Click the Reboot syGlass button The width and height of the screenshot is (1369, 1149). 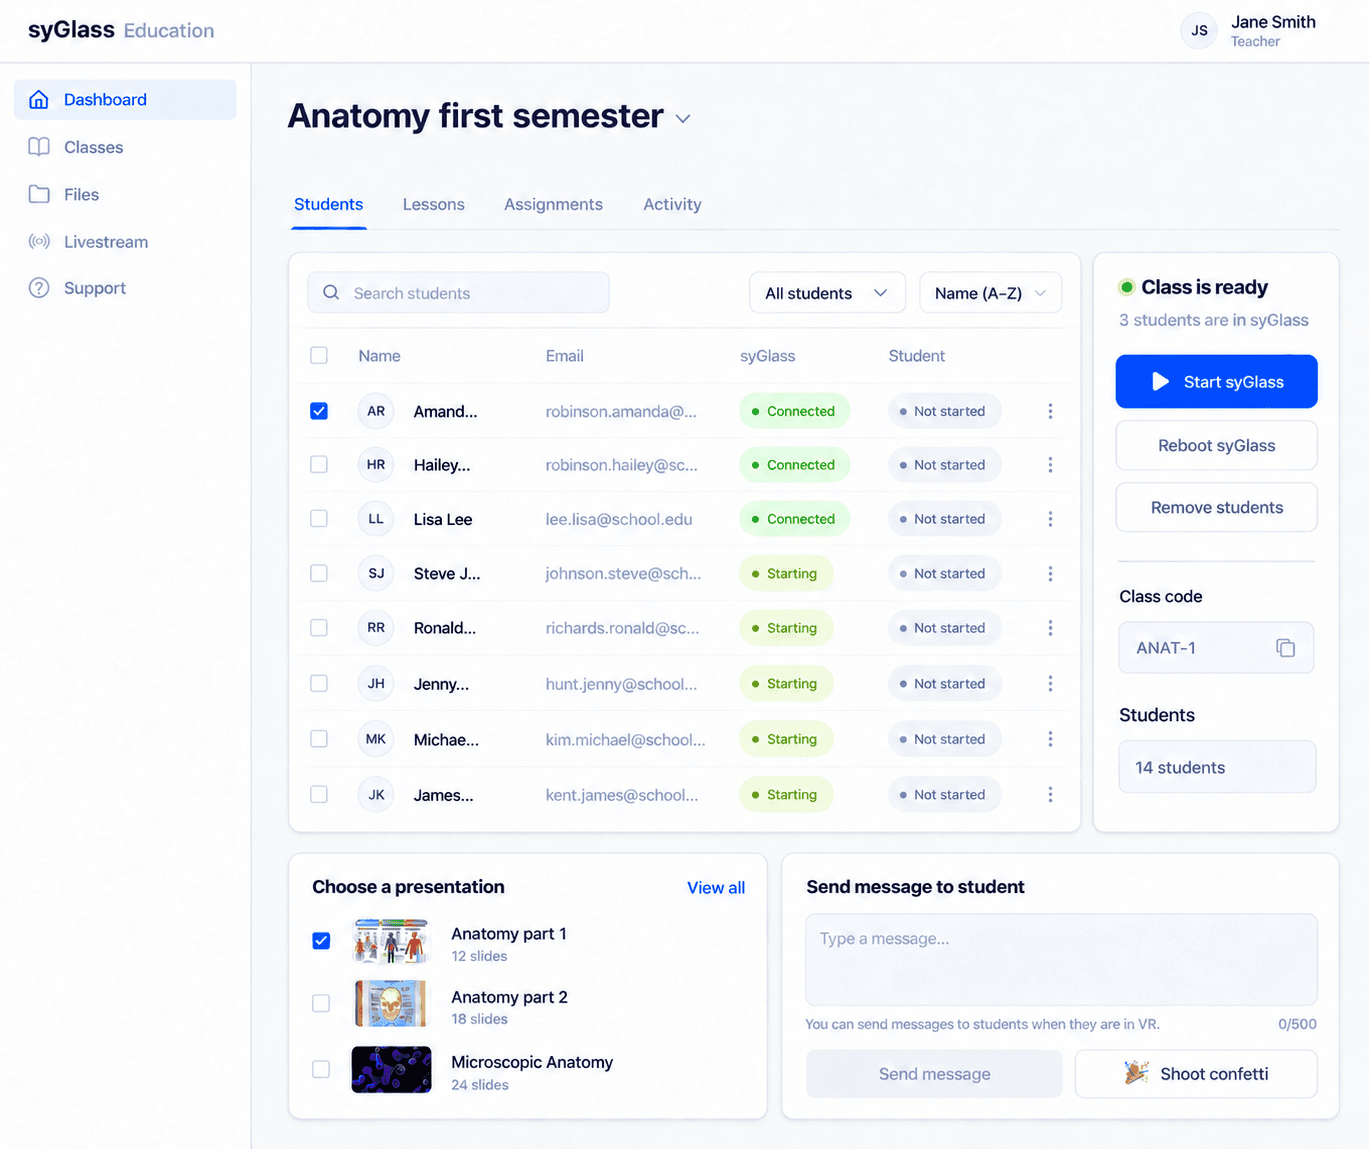(x=1216, y=446)
